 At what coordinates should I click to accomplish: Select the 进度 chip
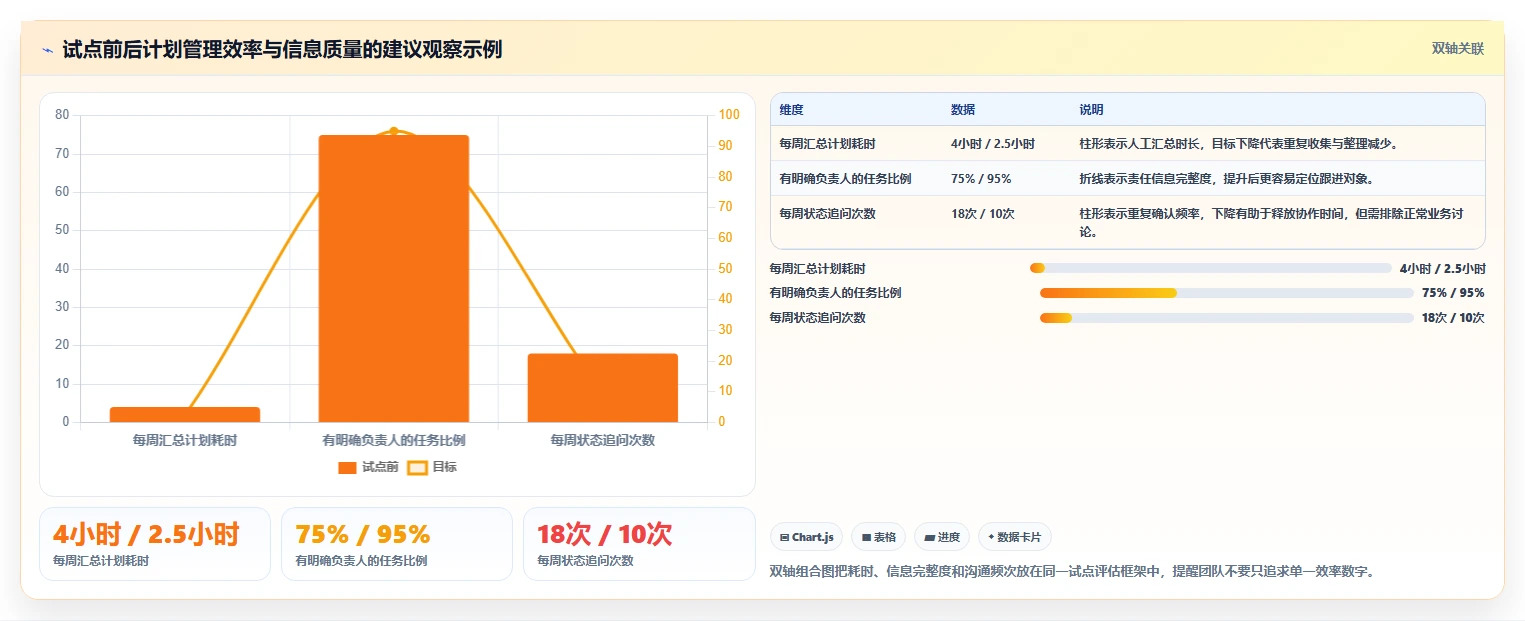point(942,537)
